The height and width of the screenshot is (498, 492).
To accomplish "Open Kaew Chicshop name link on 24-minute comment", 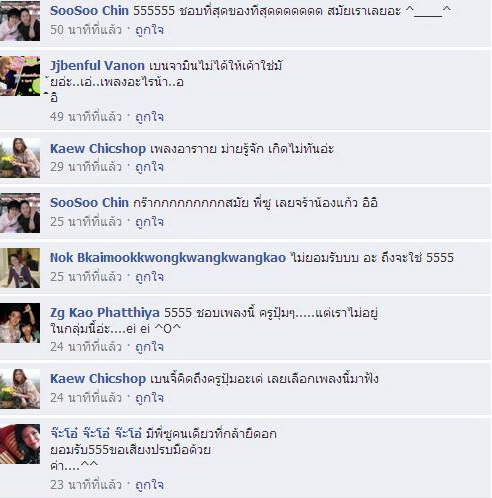I will (x=98, y=379).
